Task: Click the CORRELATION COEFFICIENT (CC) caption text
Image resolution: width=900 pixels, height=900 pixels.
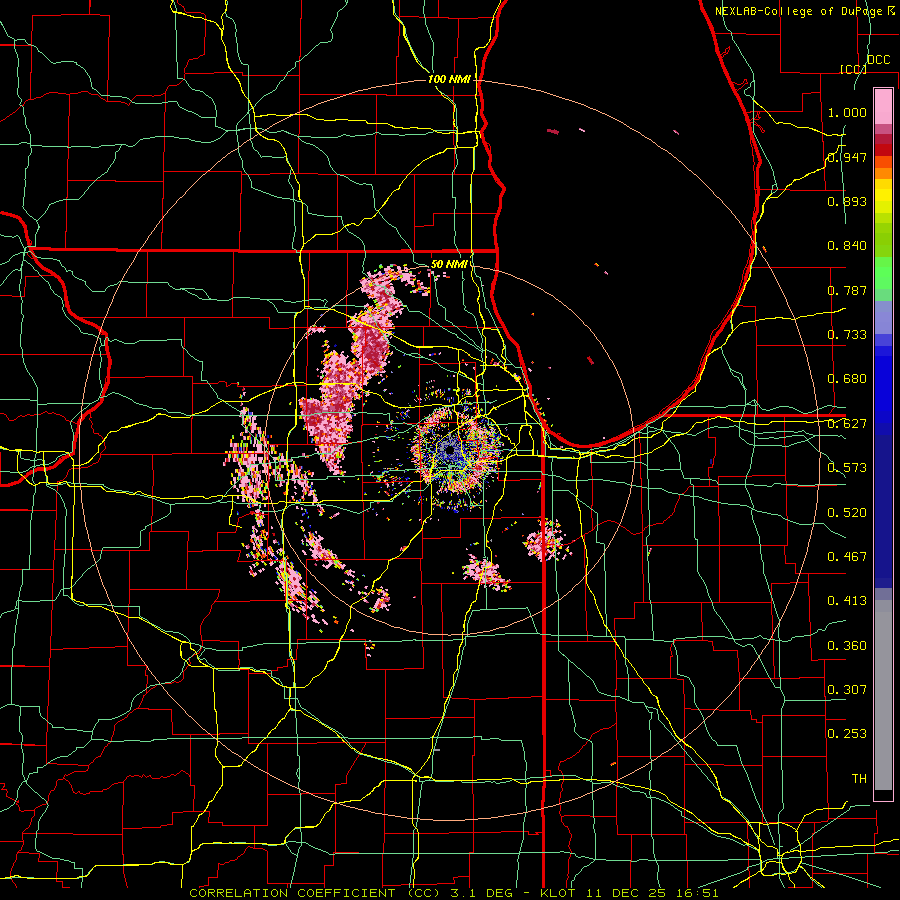Action: click(315, 893)
